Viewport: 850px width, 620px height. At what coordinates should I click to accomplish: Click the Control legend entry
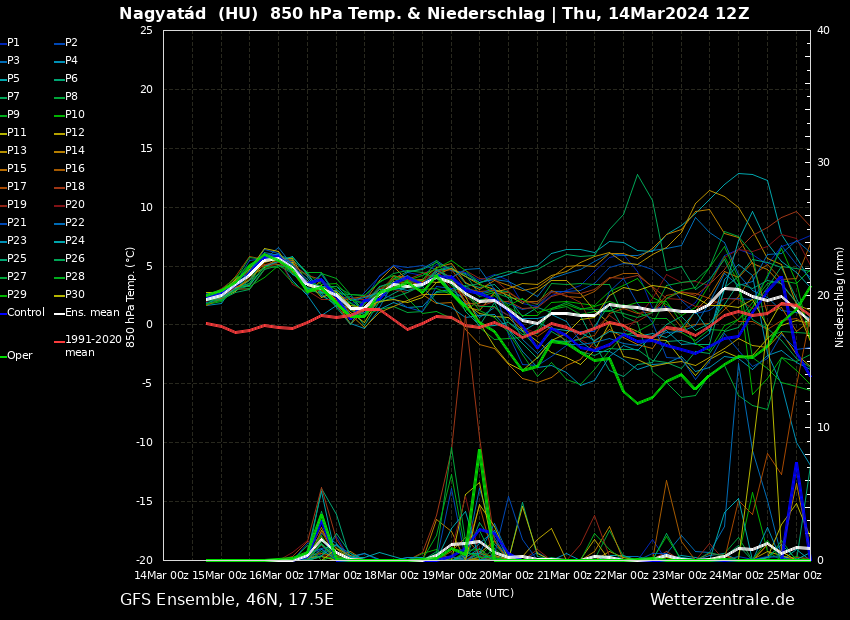click(x=25, y=313)
